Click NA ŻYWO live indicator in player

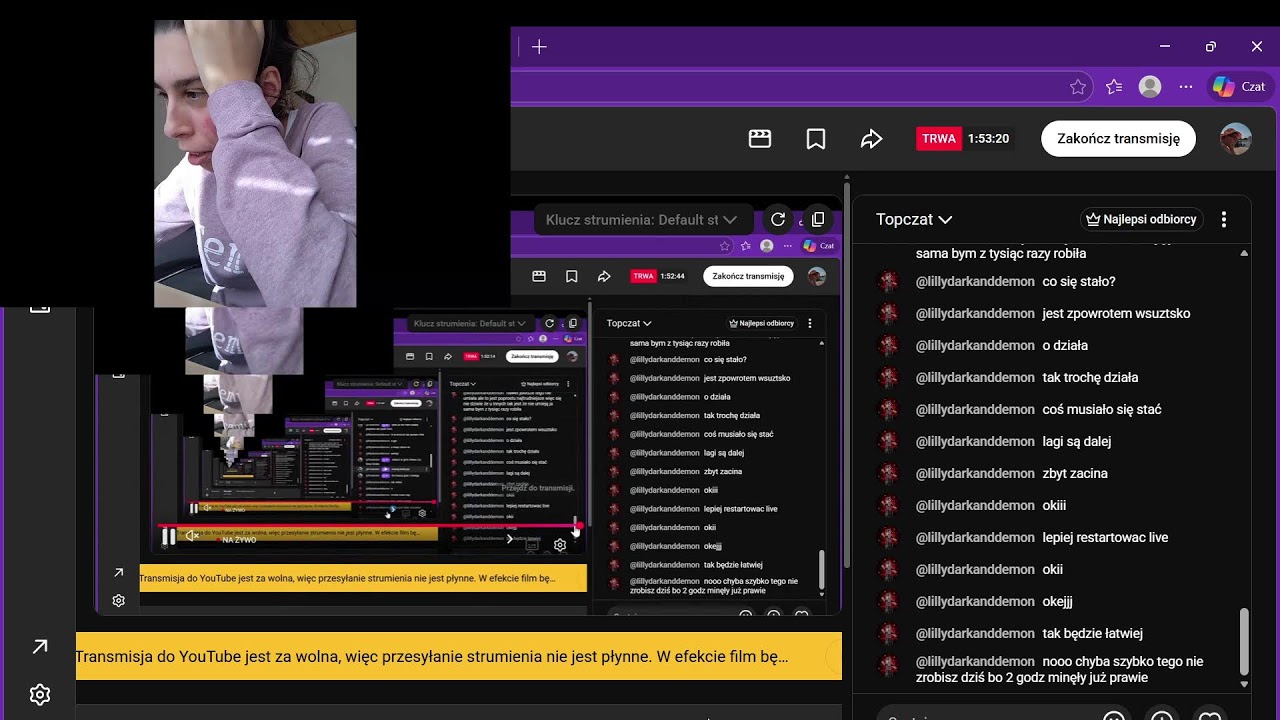pyautogui.click(x=239, y=540)
